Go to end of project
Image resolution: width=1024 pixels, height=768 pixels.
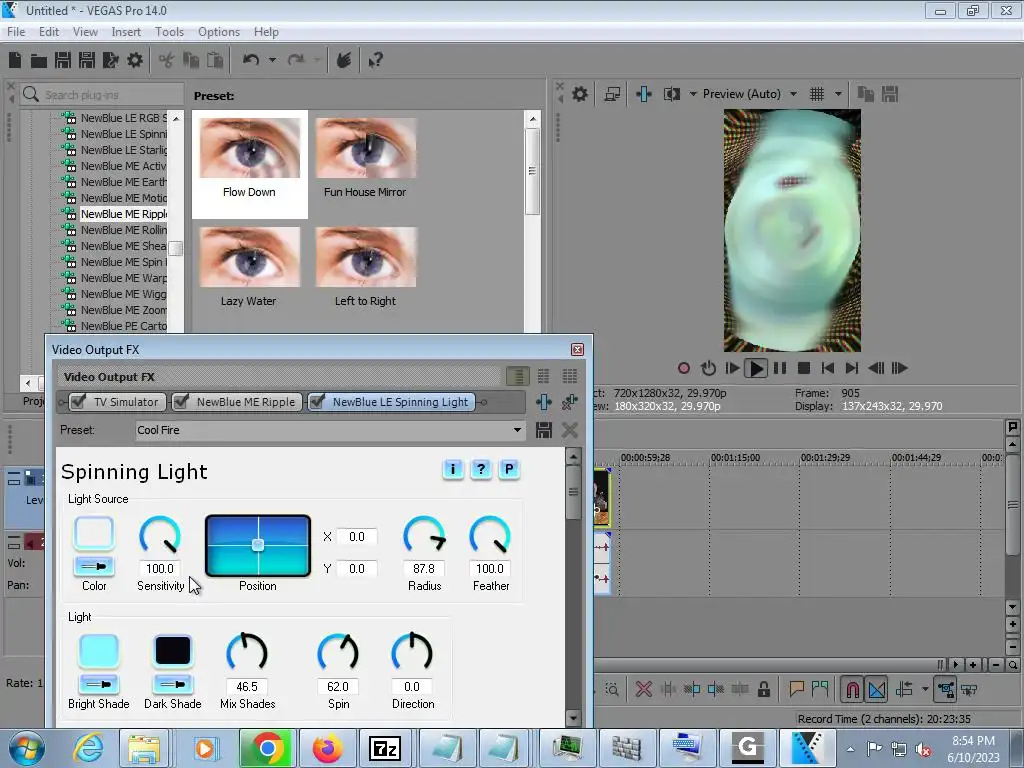(852, 368)
